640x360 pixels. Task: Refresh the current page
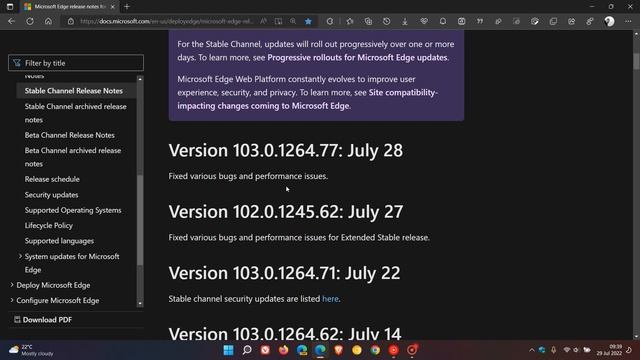pos(30,21)
